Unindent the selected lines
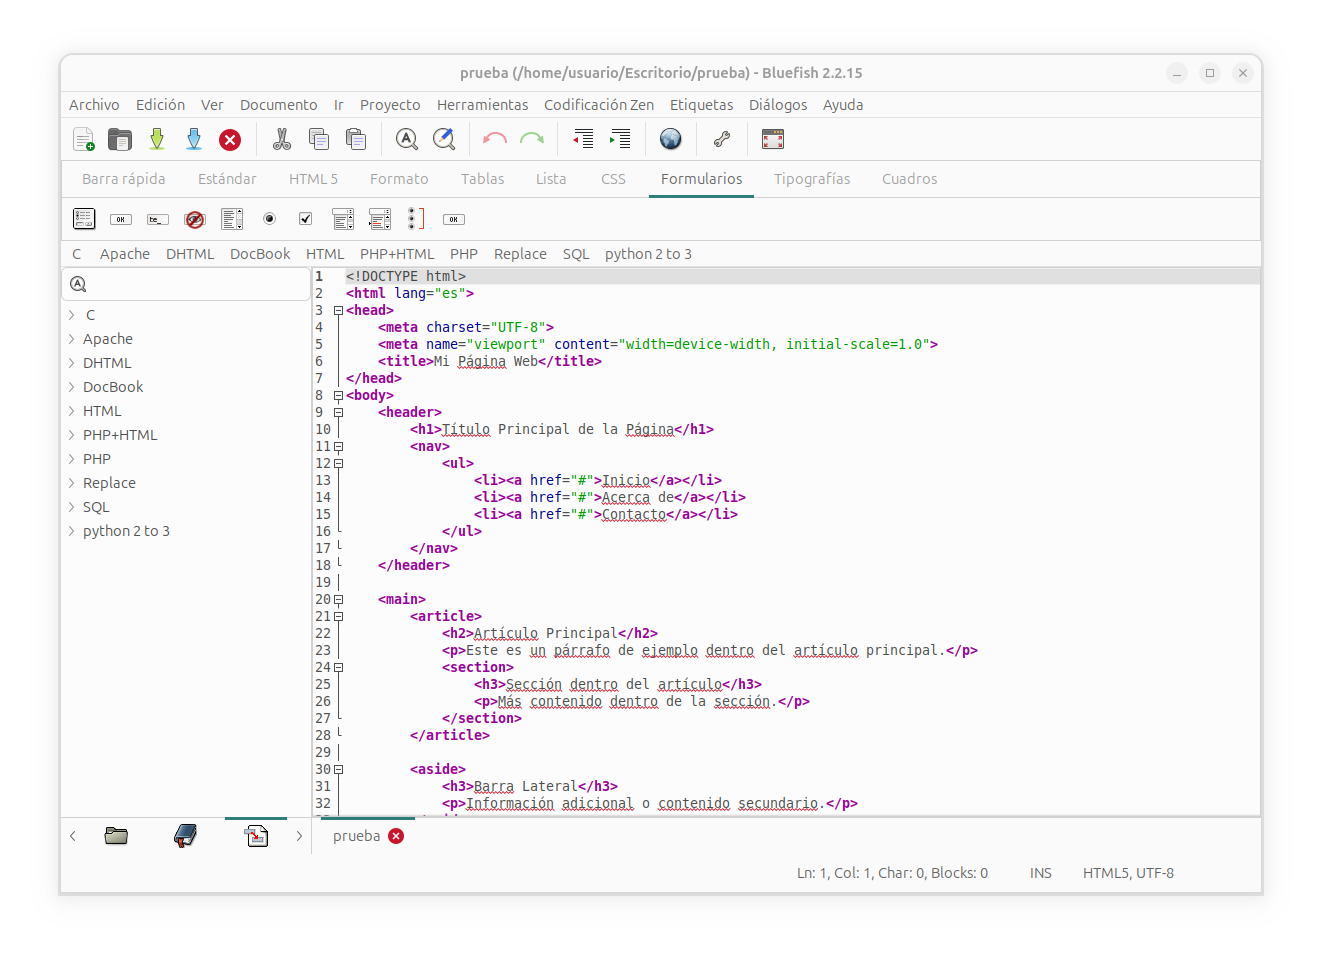1322x959 pixels. point(583,139)
